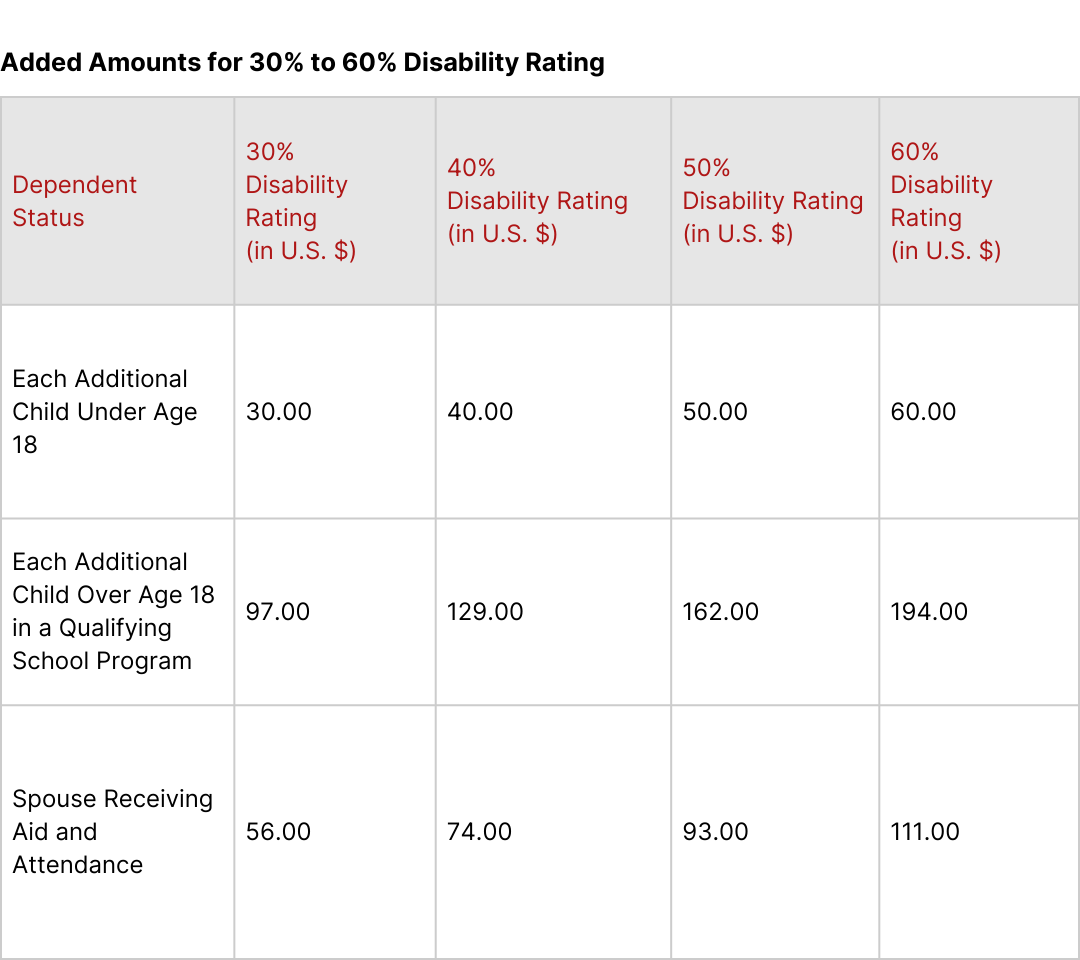Select the 'Each Additional Child Under Age 18' row label
Viewport: 1080px width, 960px height.
tap(105, 412)
